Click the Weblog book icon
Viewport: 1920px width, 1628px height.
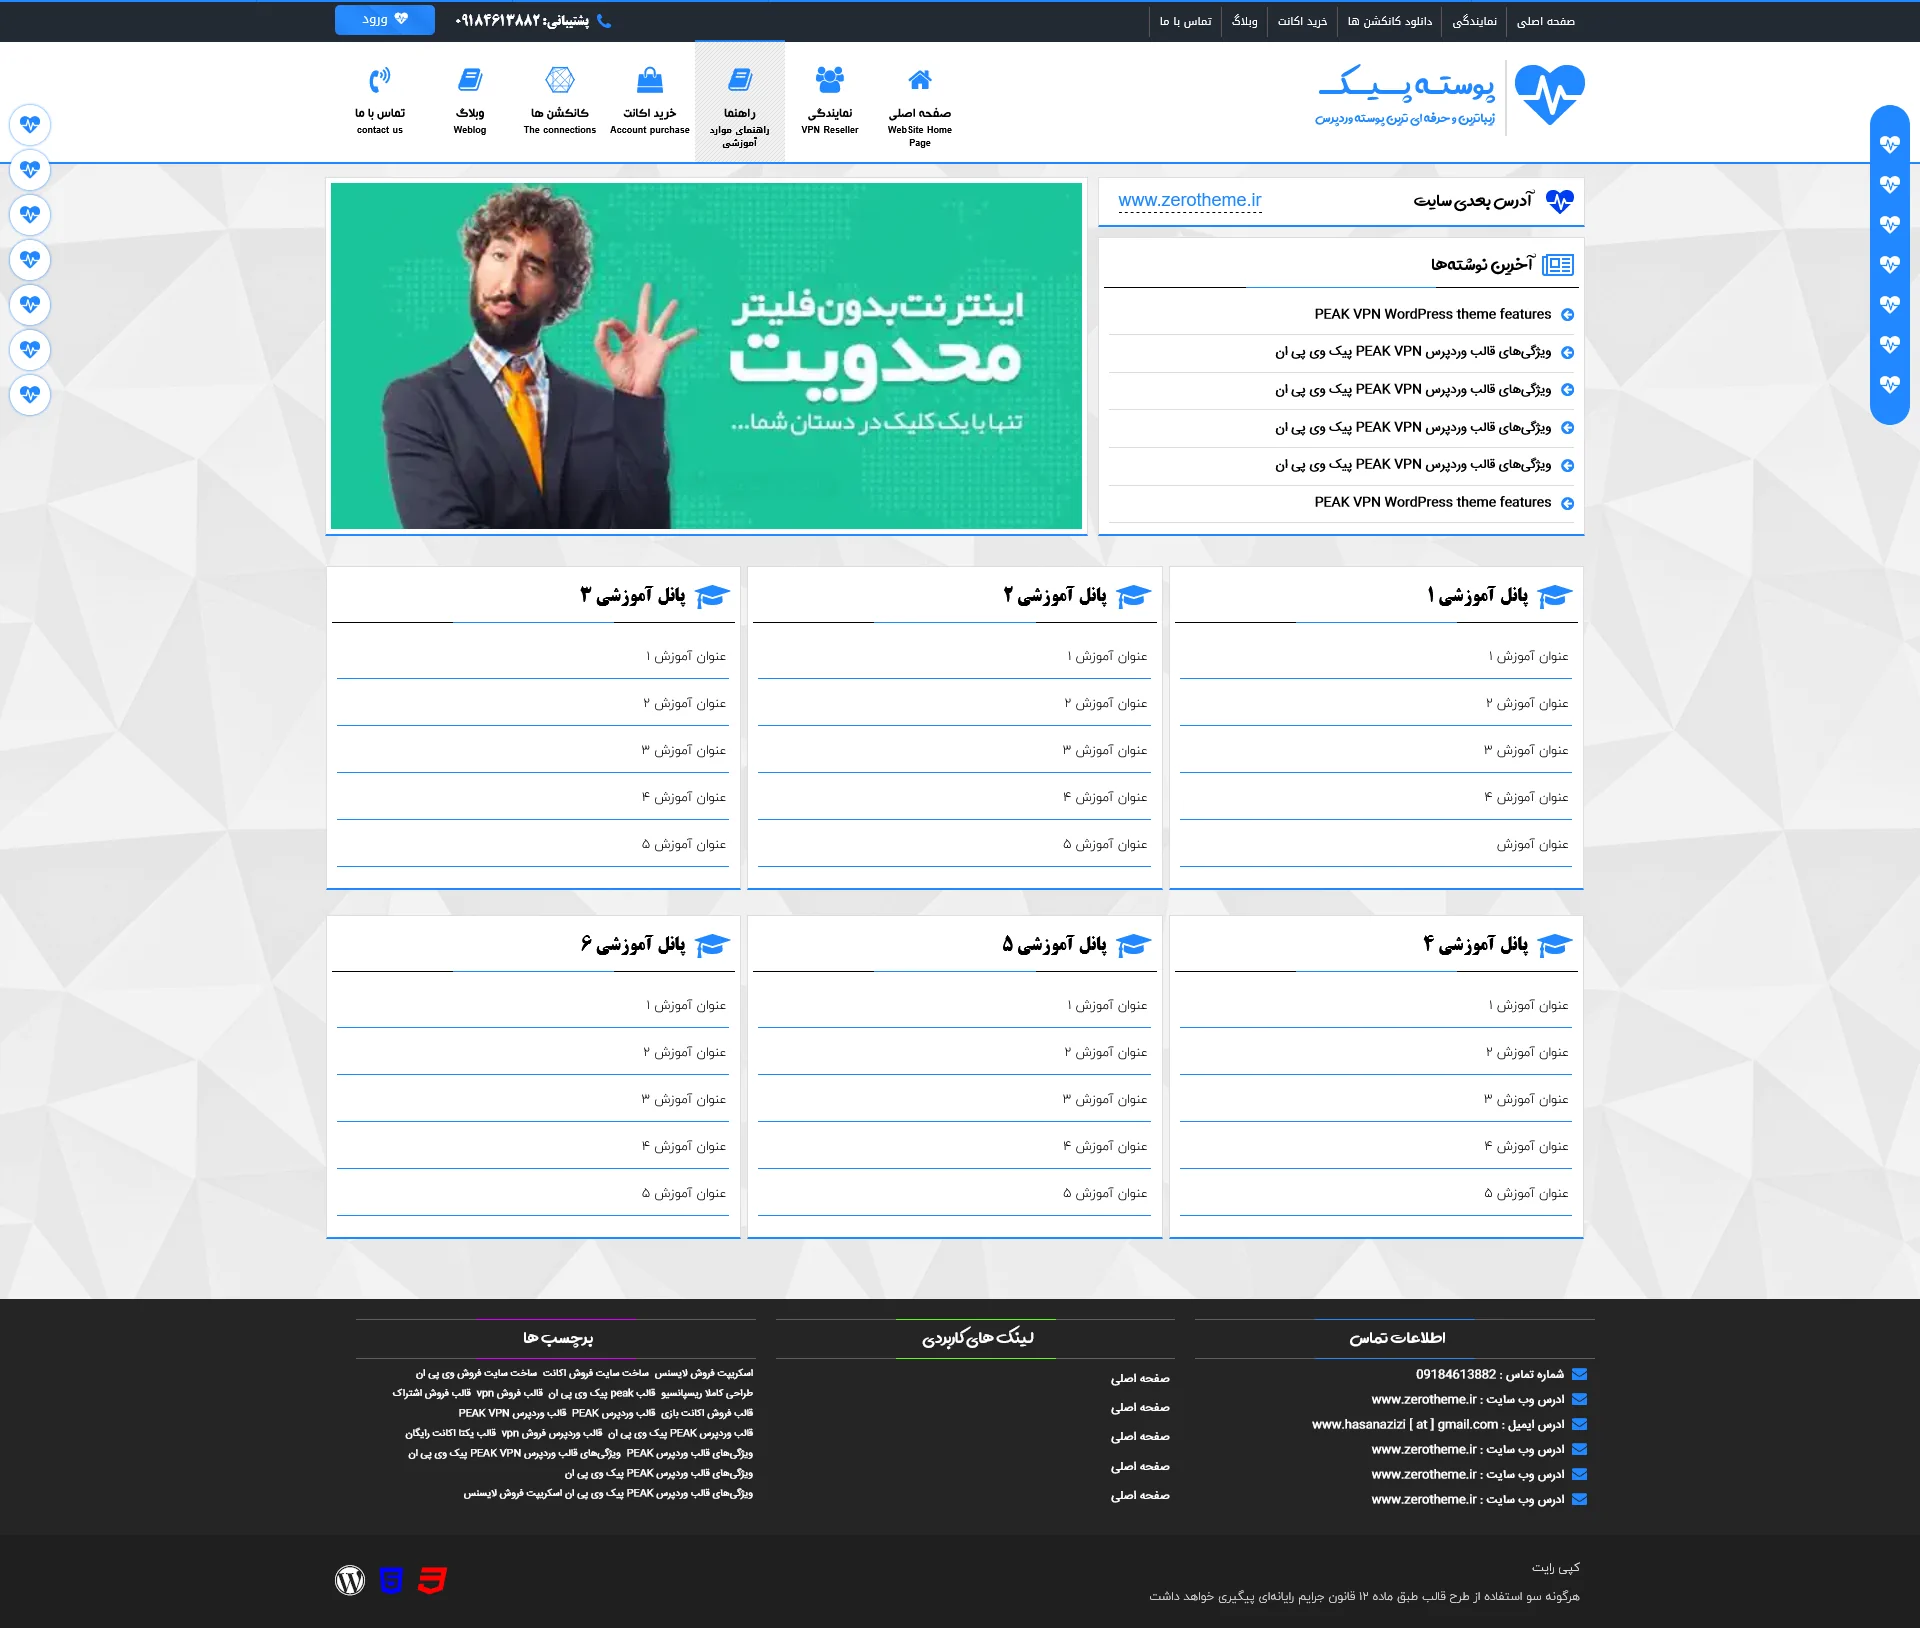pyautogui.click(x=470, y=80)
